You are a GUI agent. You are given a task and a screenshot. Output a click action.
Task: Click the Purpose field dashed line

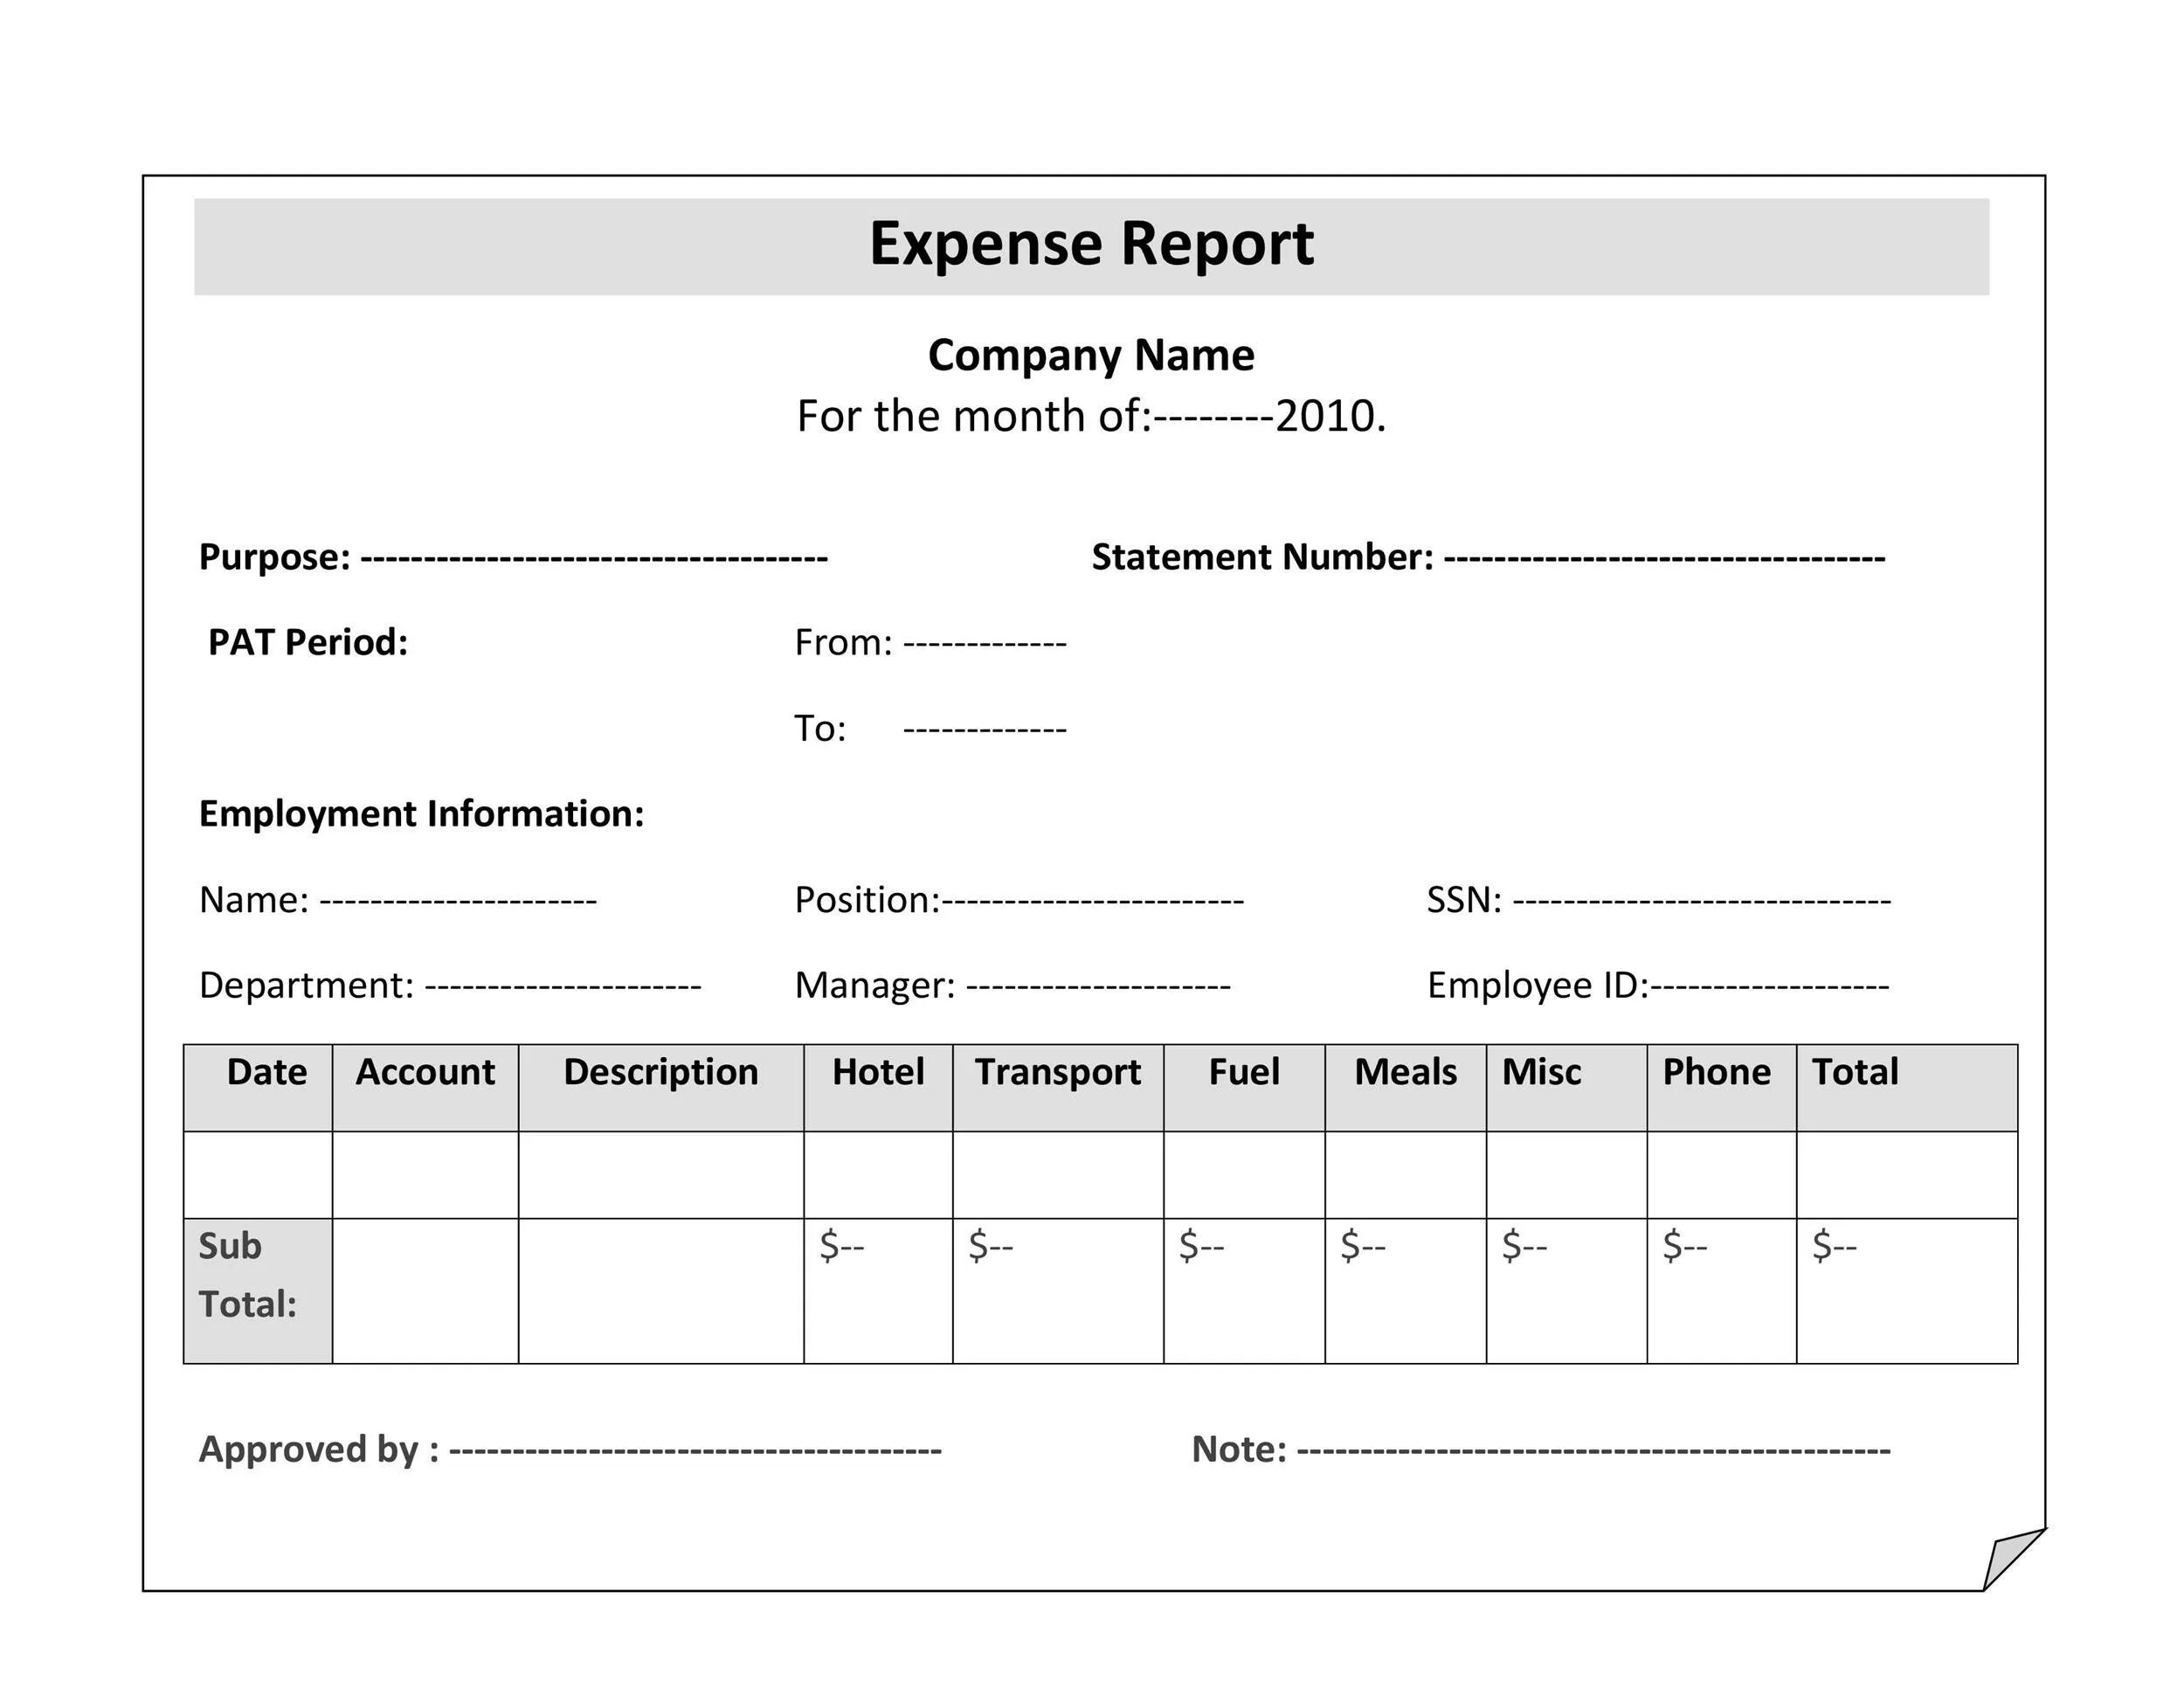(x=593, y=558)
